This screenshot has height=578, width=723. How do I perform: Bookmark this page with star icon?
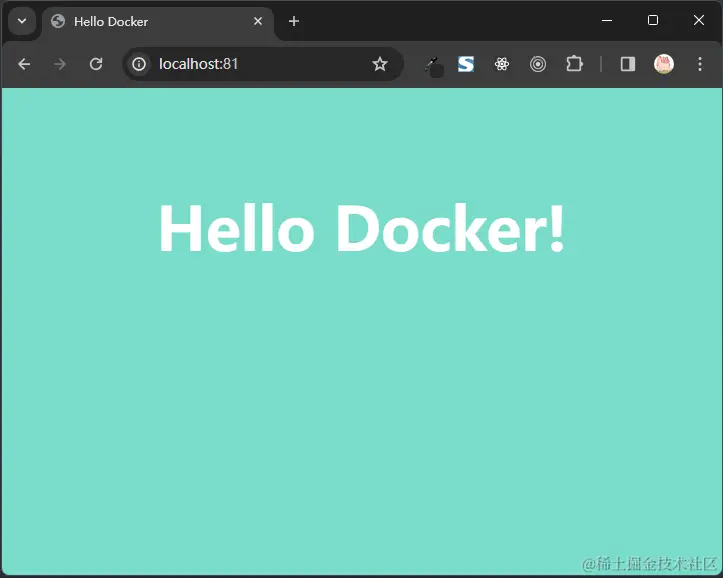[379, 64]
